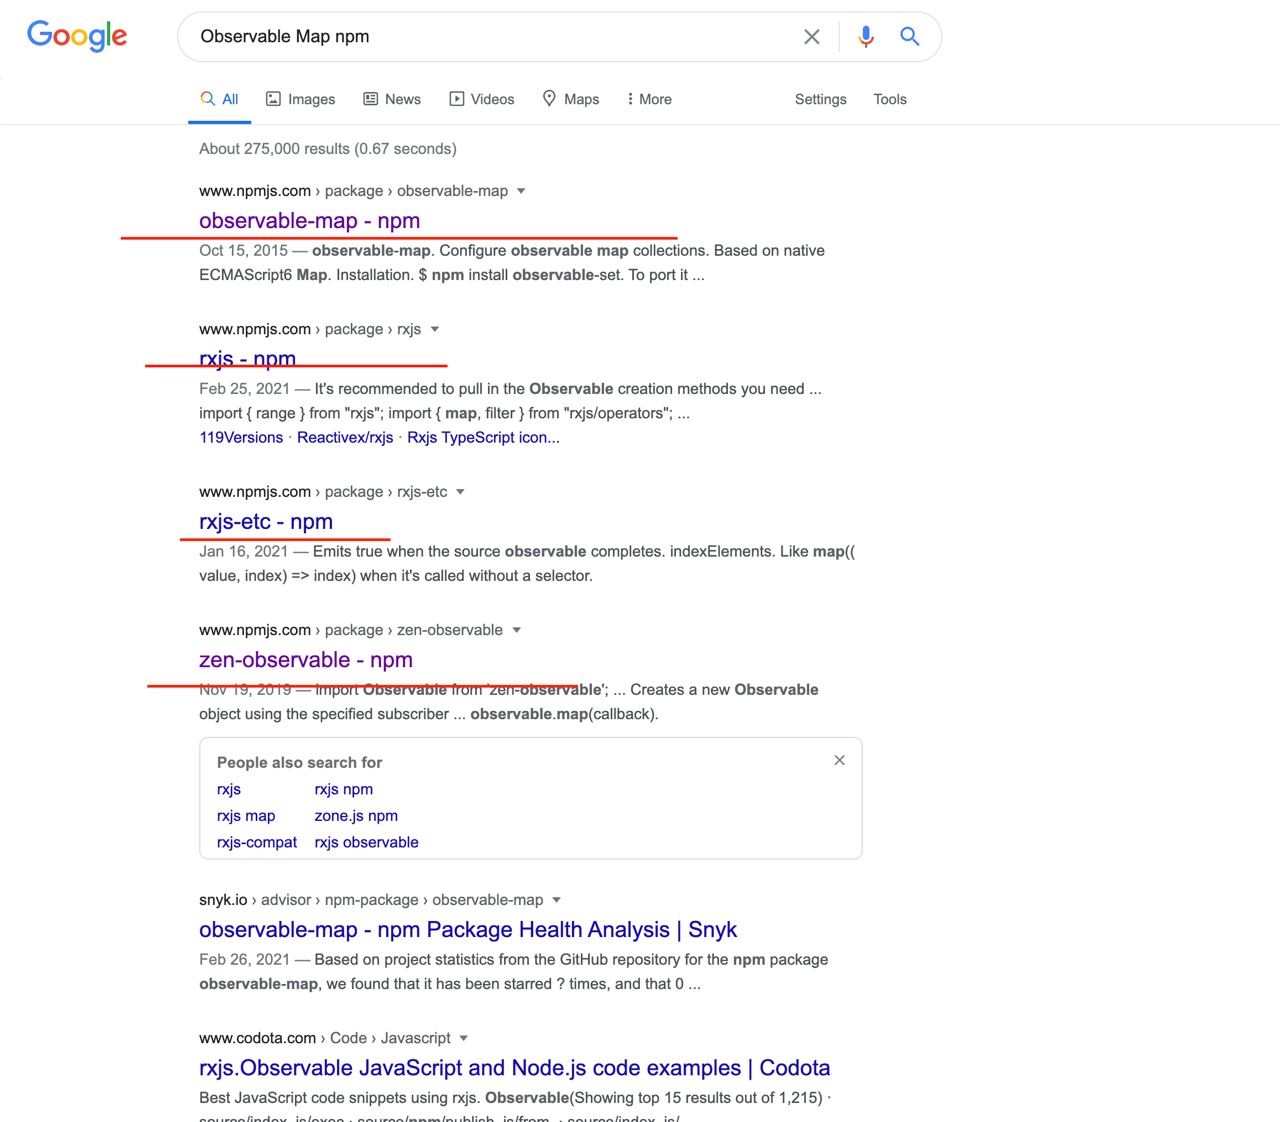Search for related term rxjs

pos(229,789)
